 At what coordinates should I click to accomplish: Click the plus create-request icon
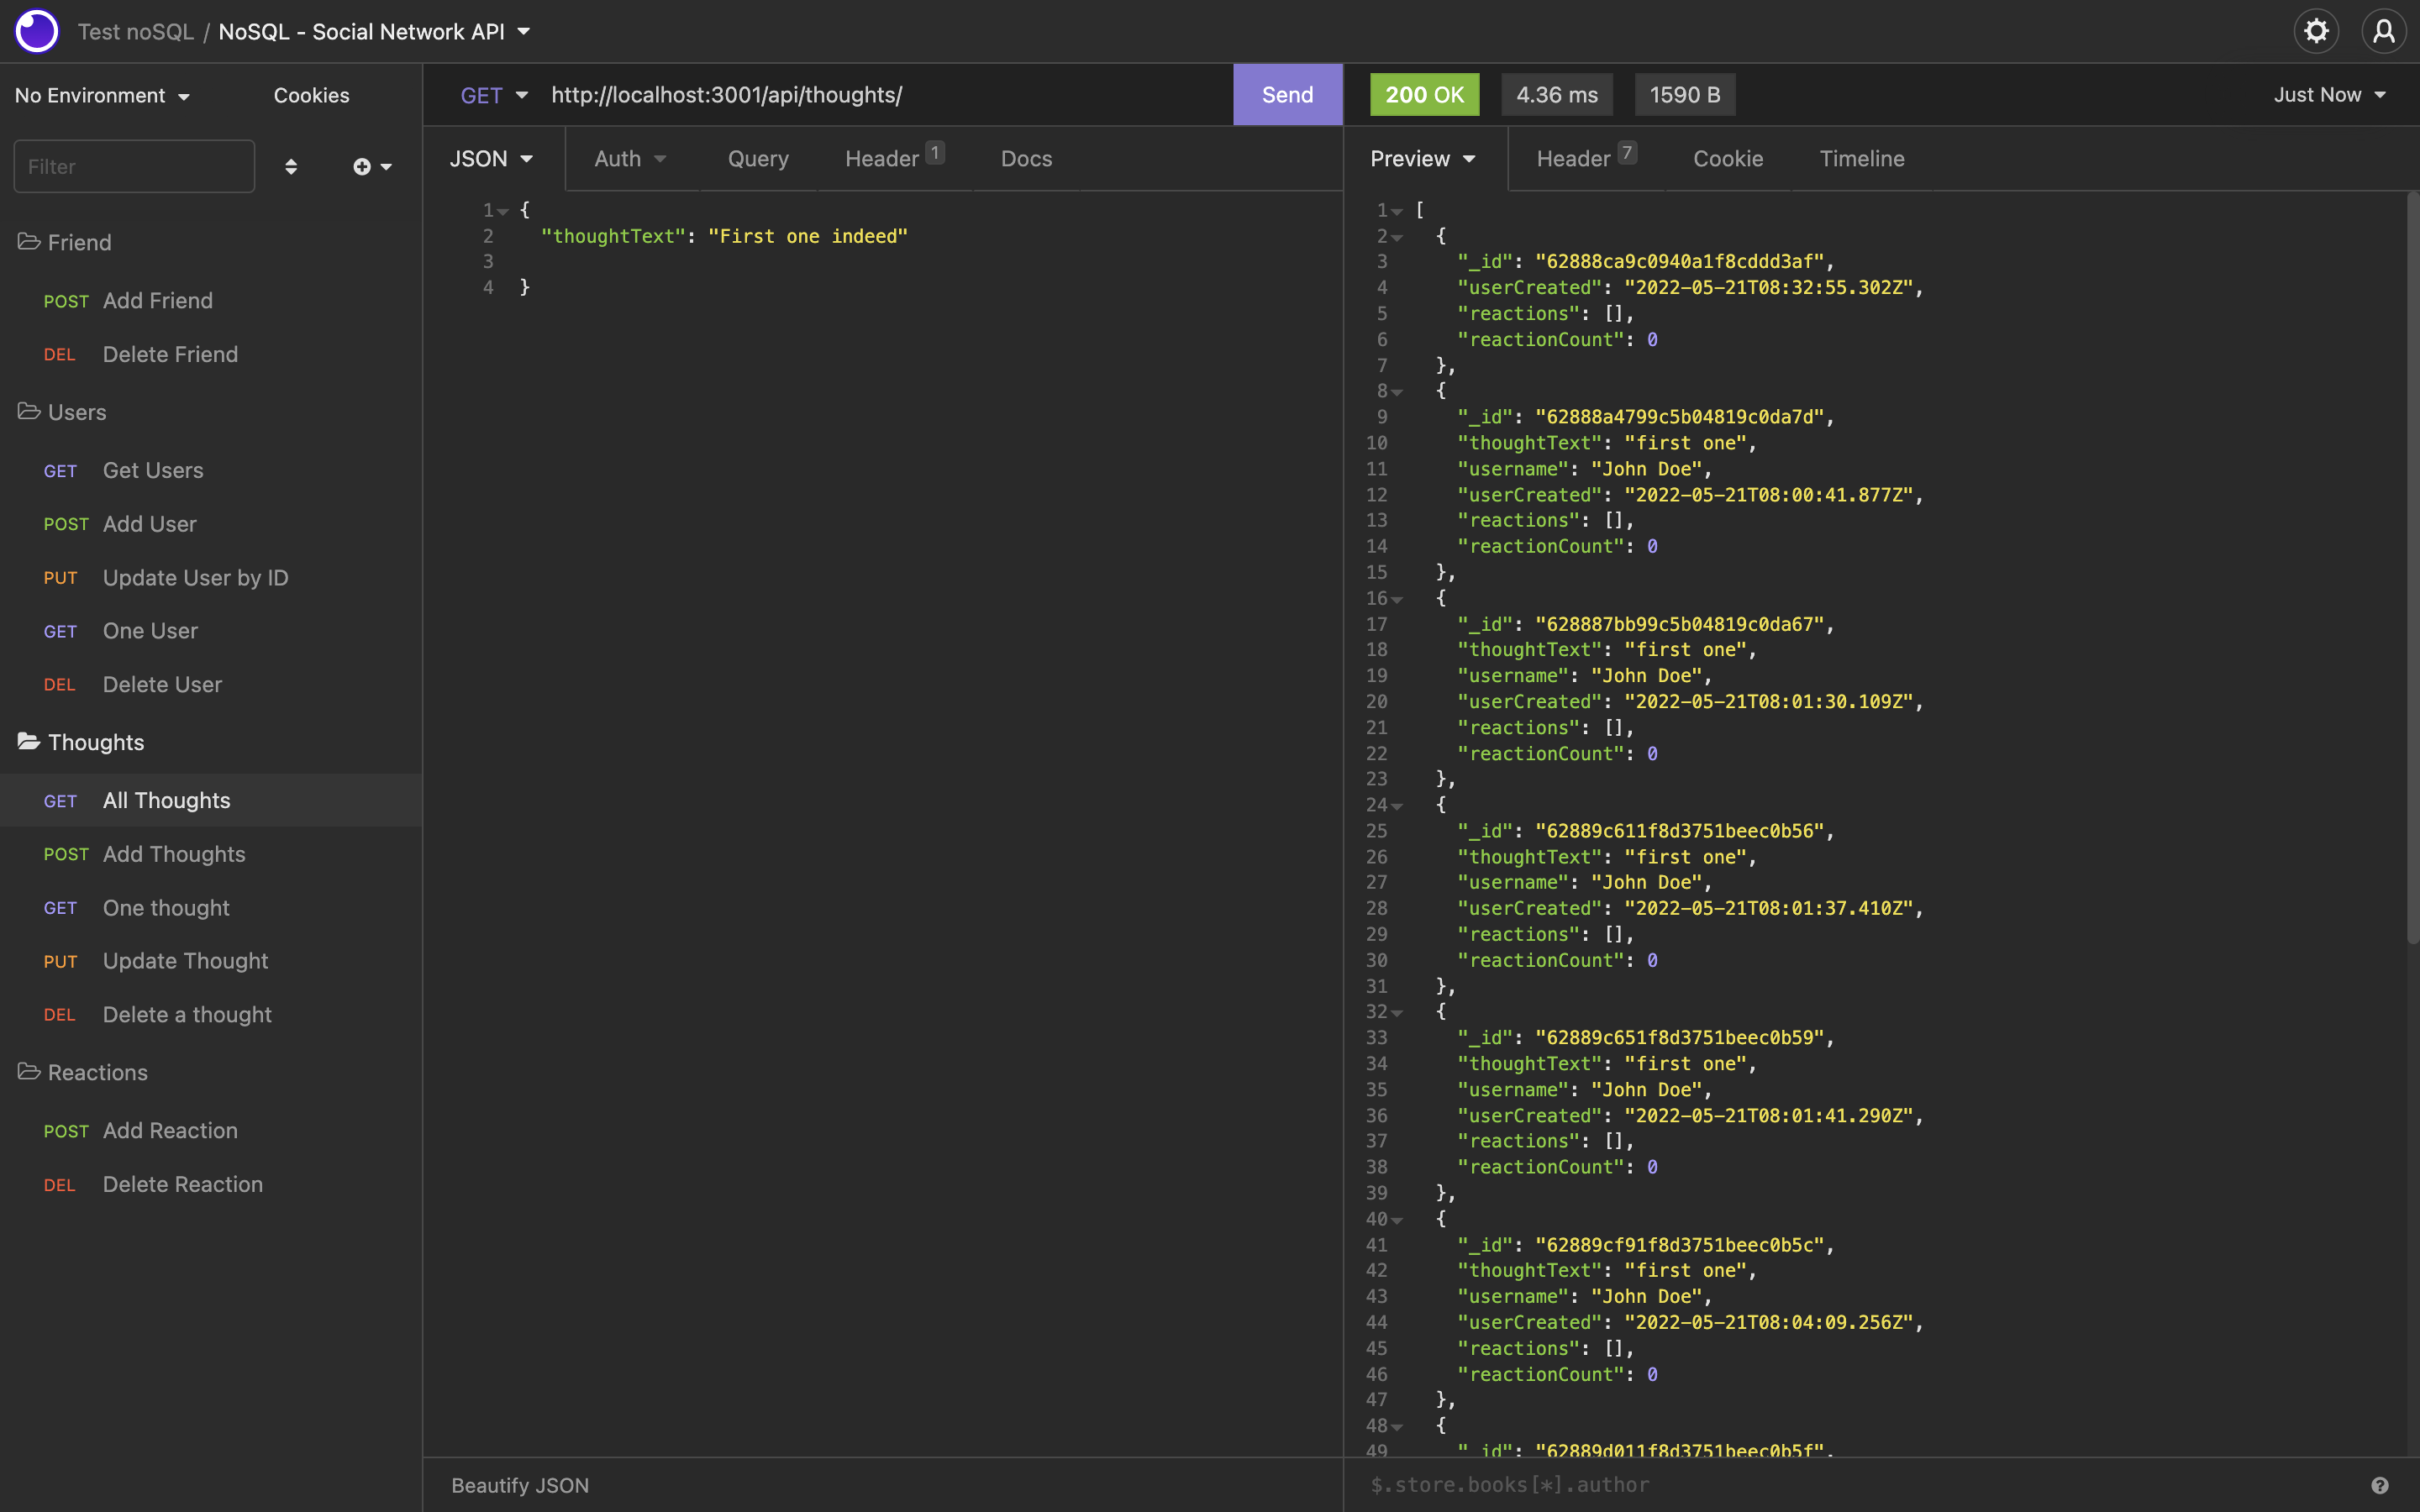362,167
